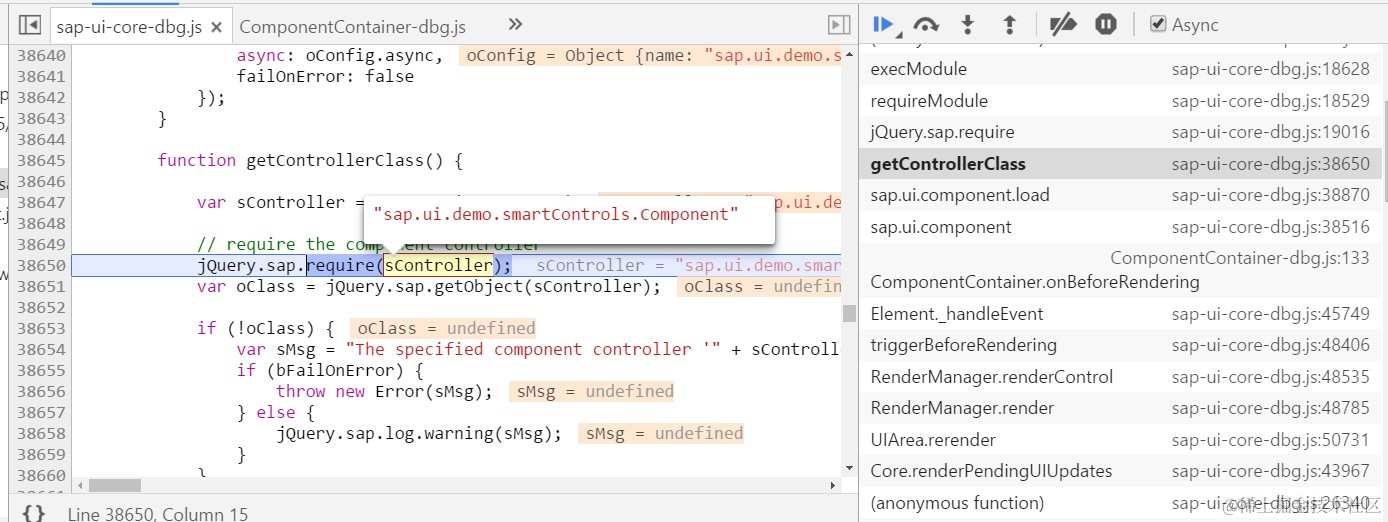Select UIArea.rerender stack frame
The image size is (1388, 522).
(x=1120, y=440)
